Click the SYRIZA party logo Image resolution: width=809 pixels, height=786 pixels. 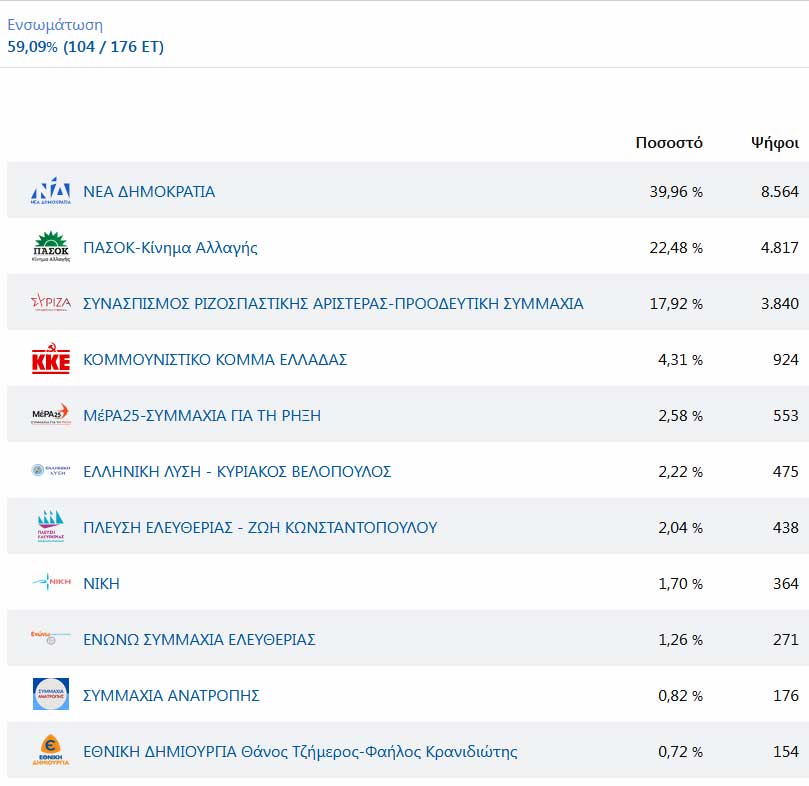coord(51,302)
